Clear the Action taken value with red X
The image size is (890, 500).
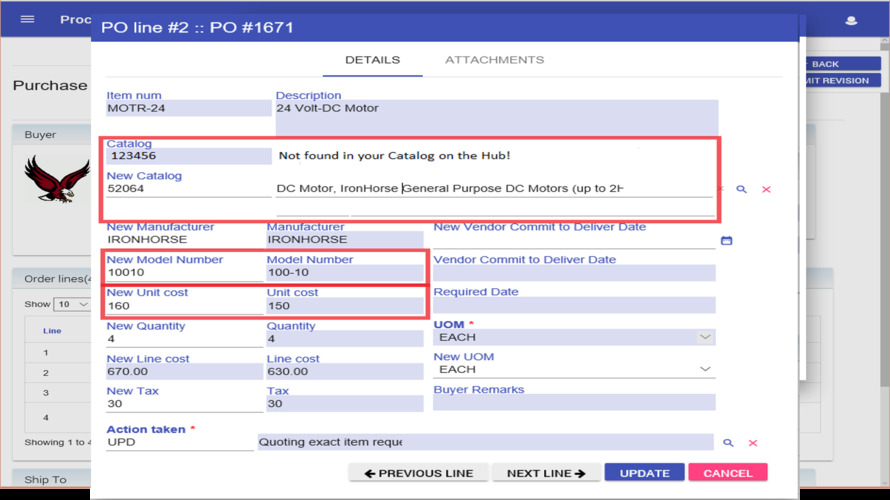(x=753, y=443)
